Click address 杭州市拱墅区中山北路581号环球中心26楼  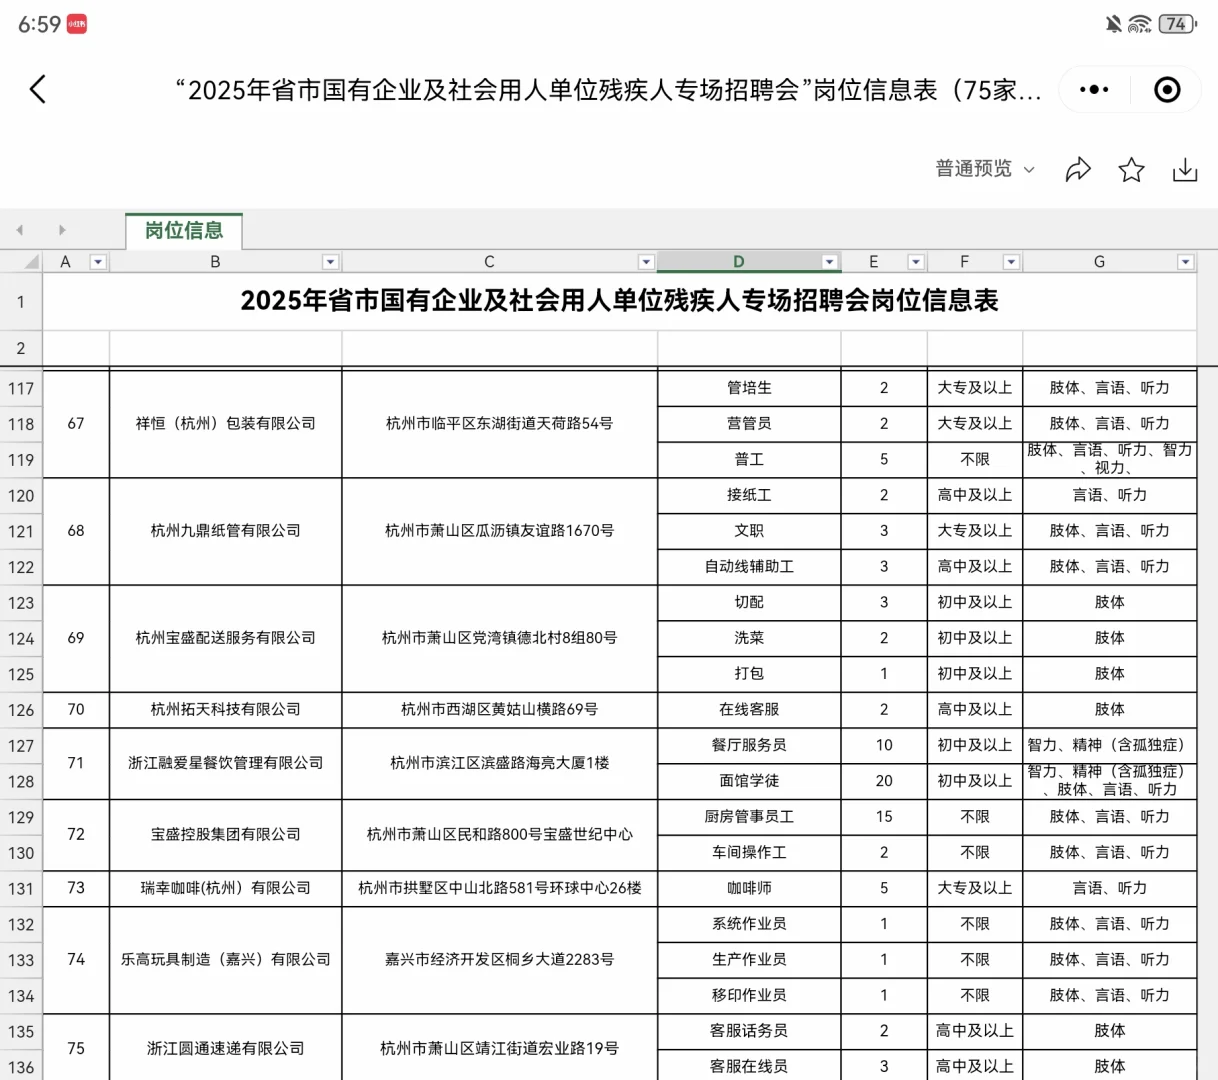(x=500, y=888)
